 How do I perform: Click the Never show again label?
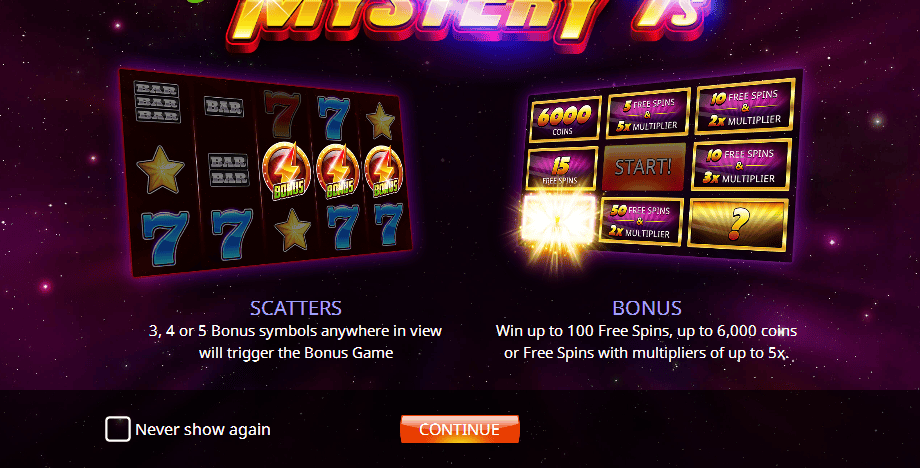[x=202, y=429]
